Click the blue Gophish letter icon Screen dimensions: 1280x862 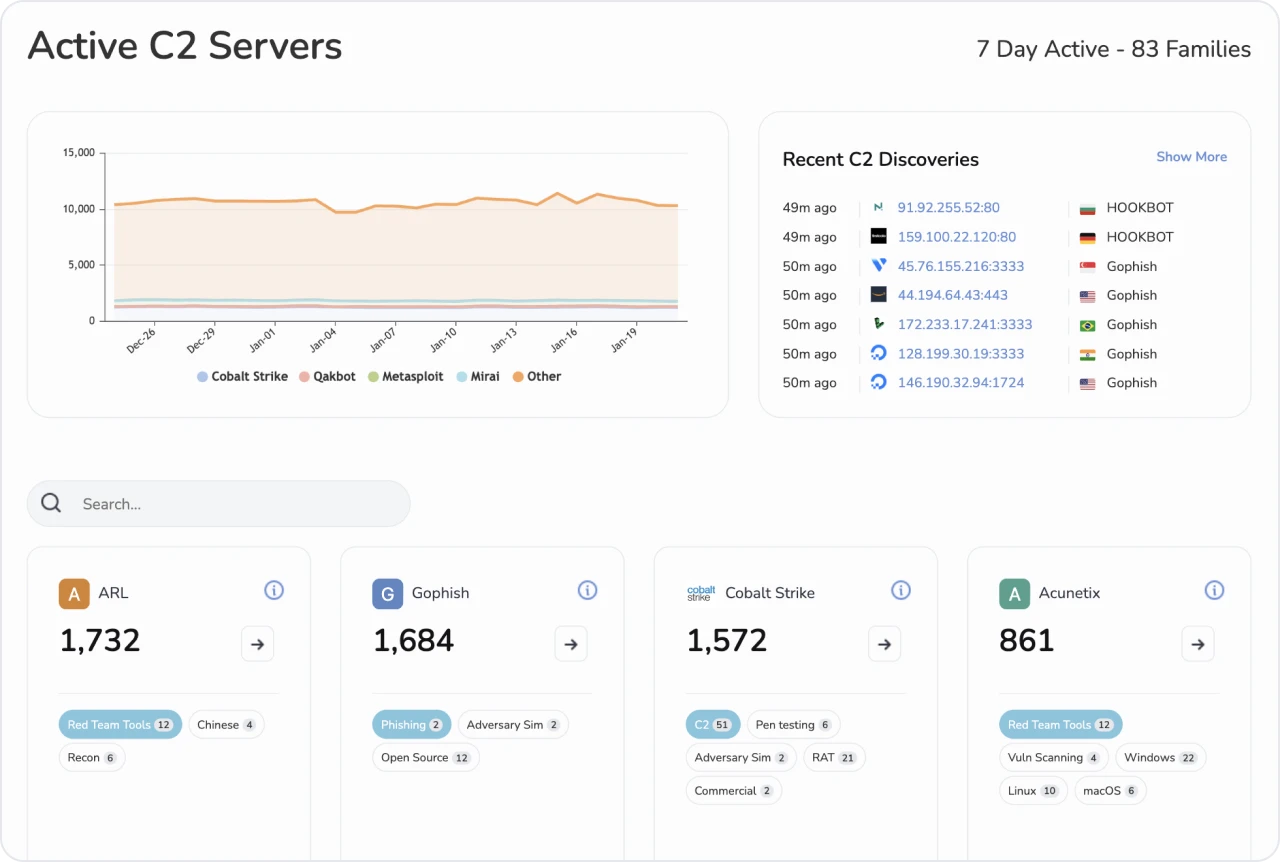pyautogui.click(x=387, y=593)
